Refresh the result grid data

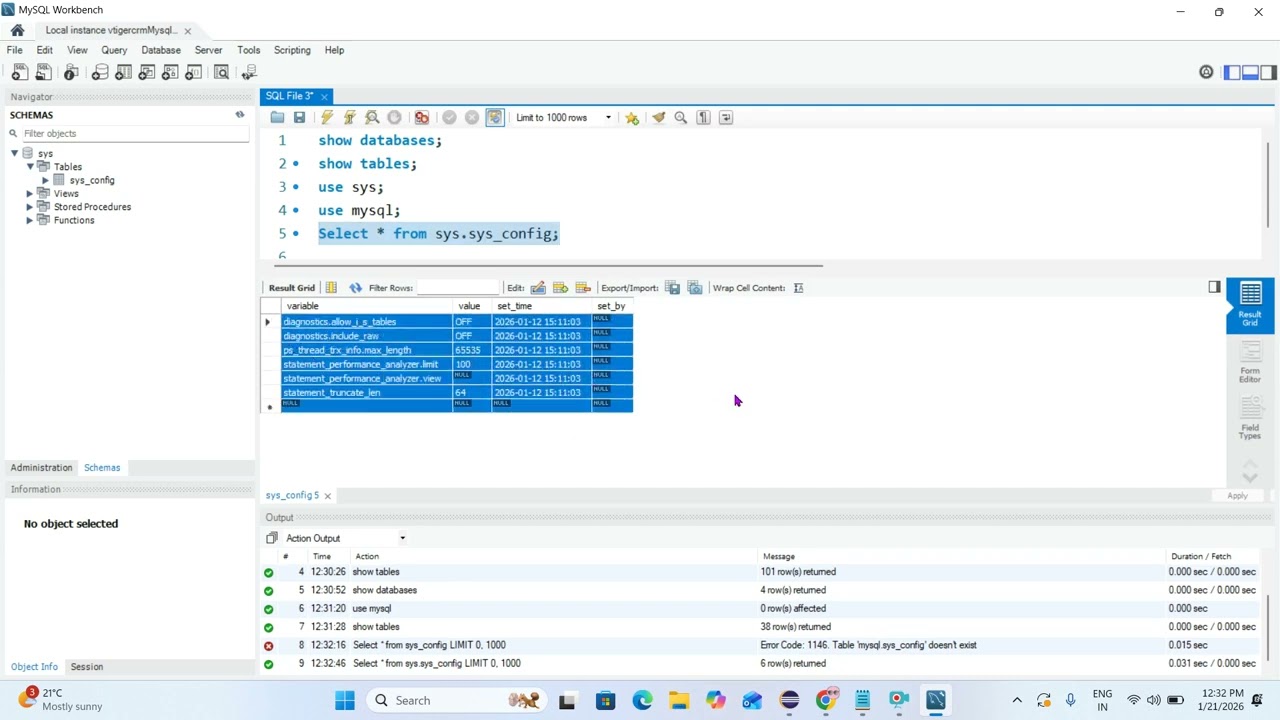tap(355, 288)
